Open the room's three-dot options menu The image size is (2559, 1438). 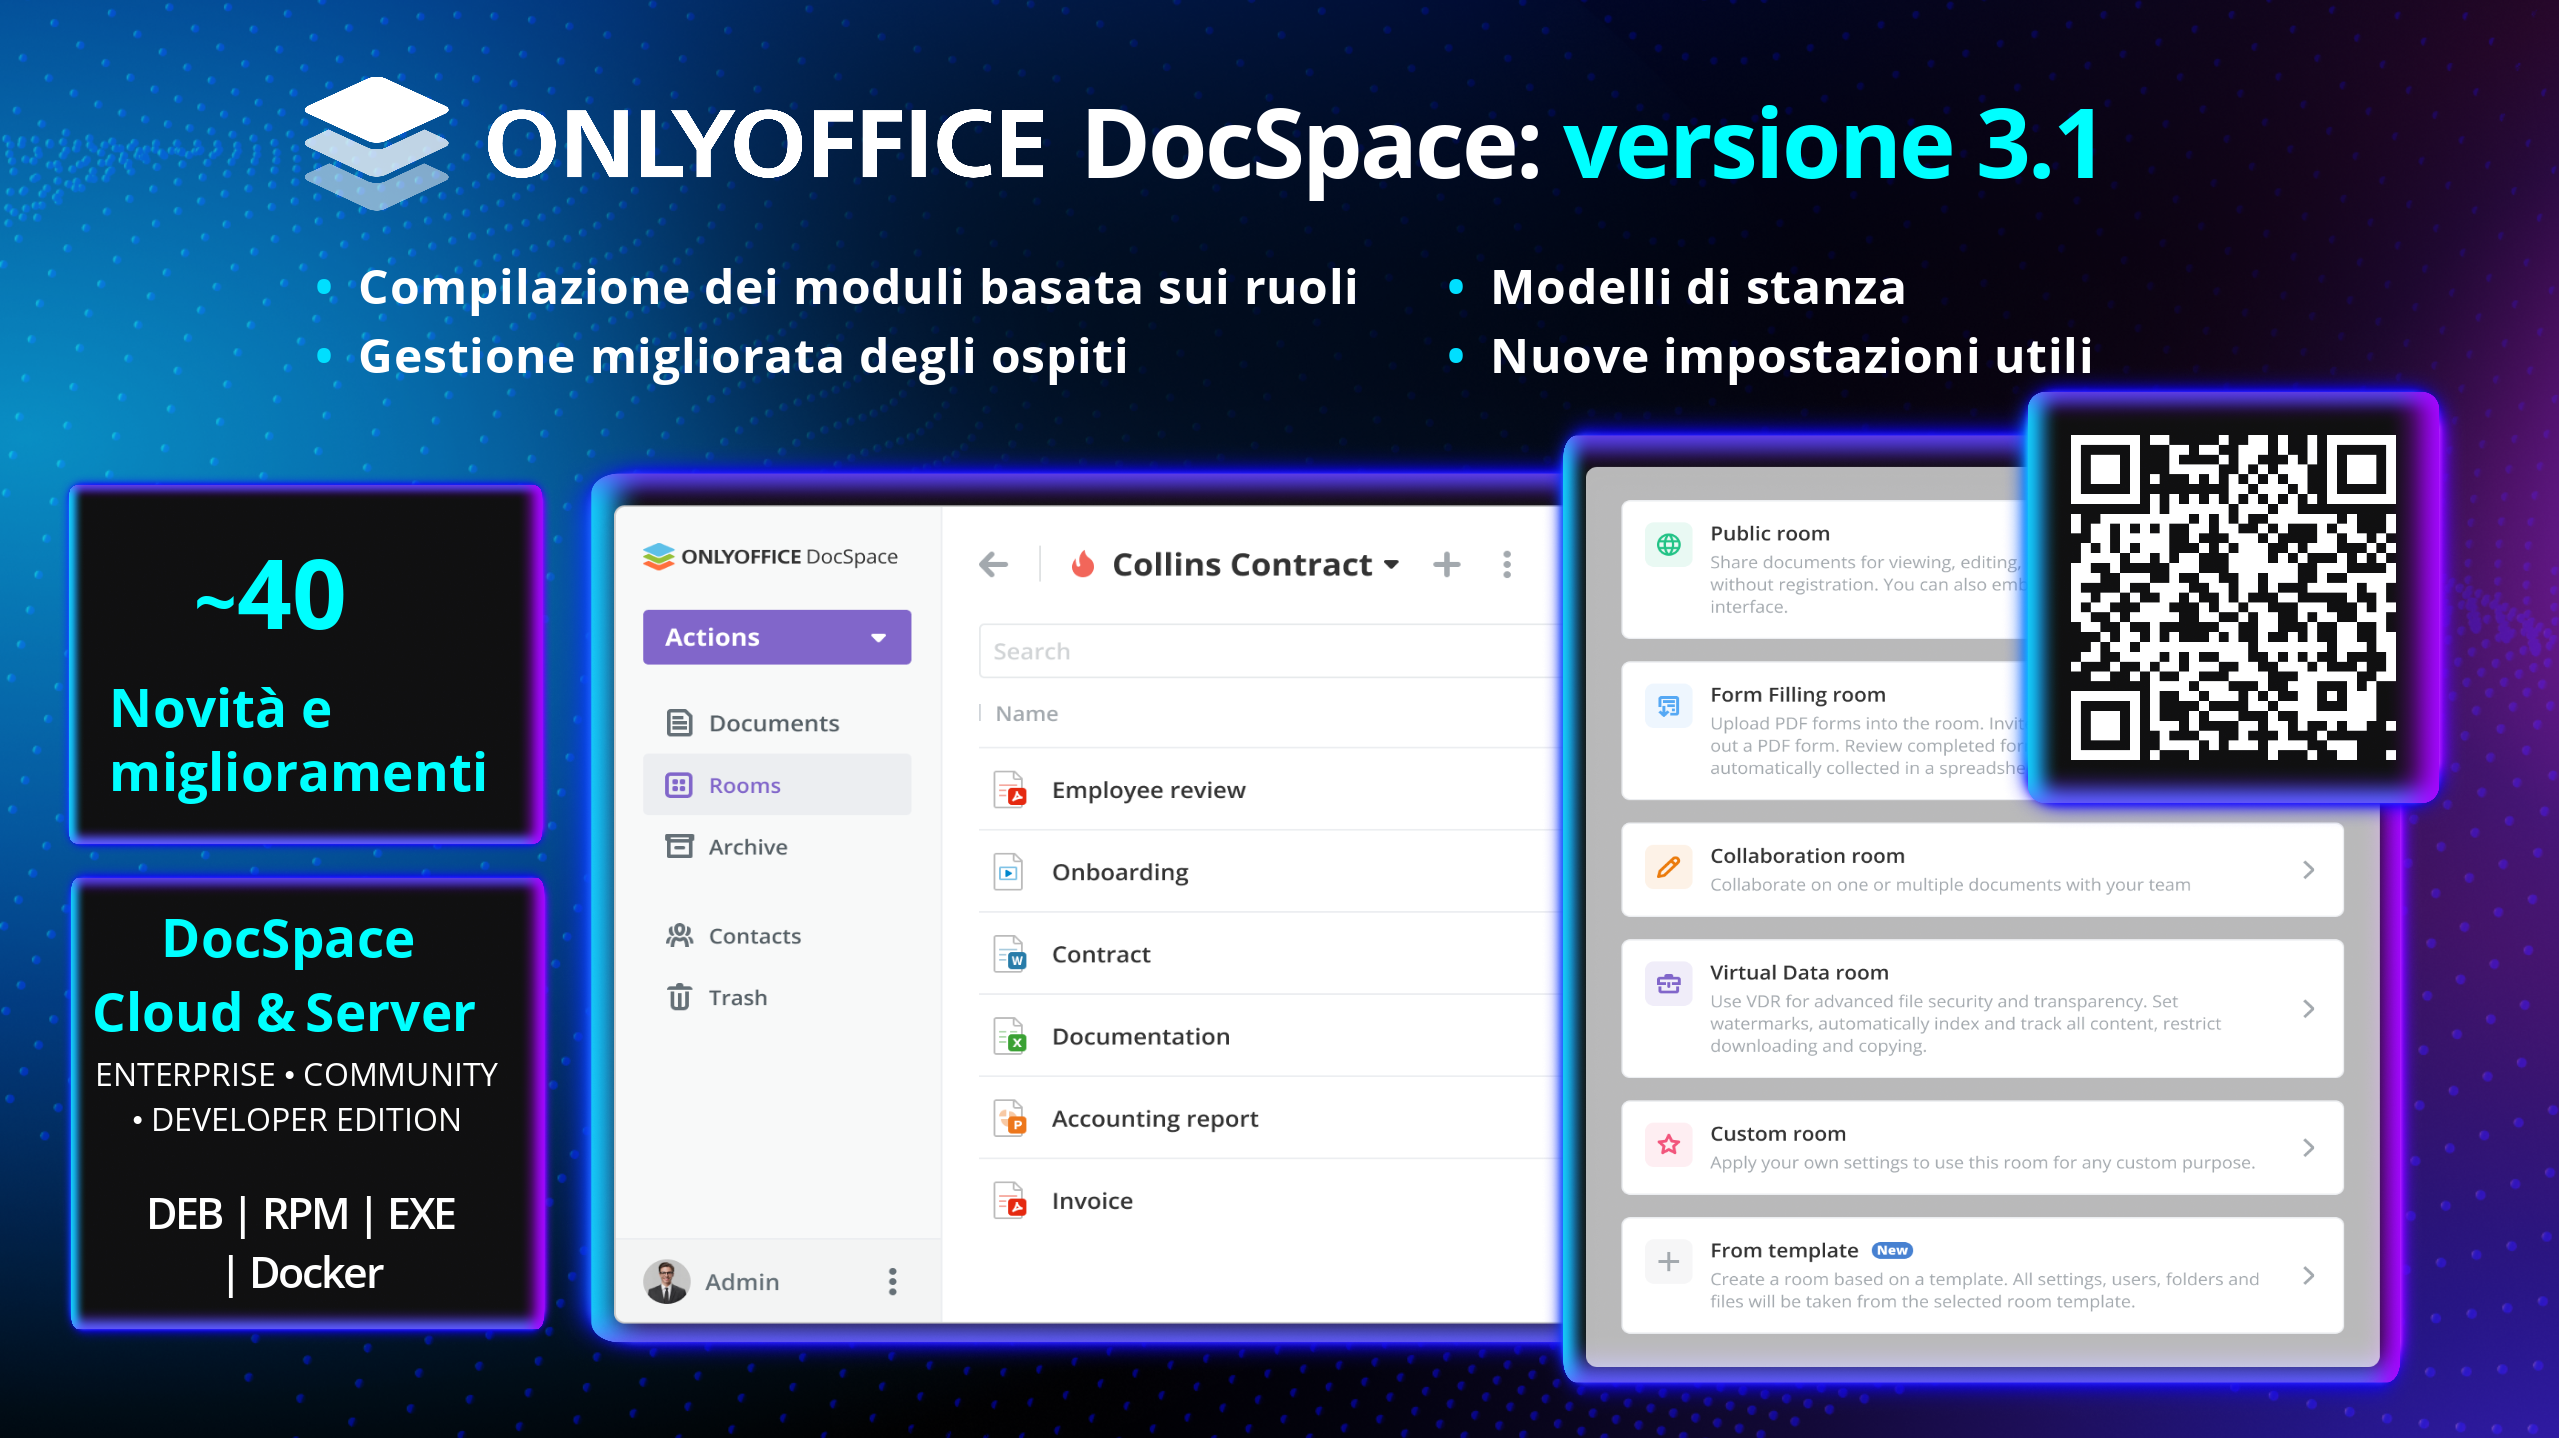click(1506, 565)
